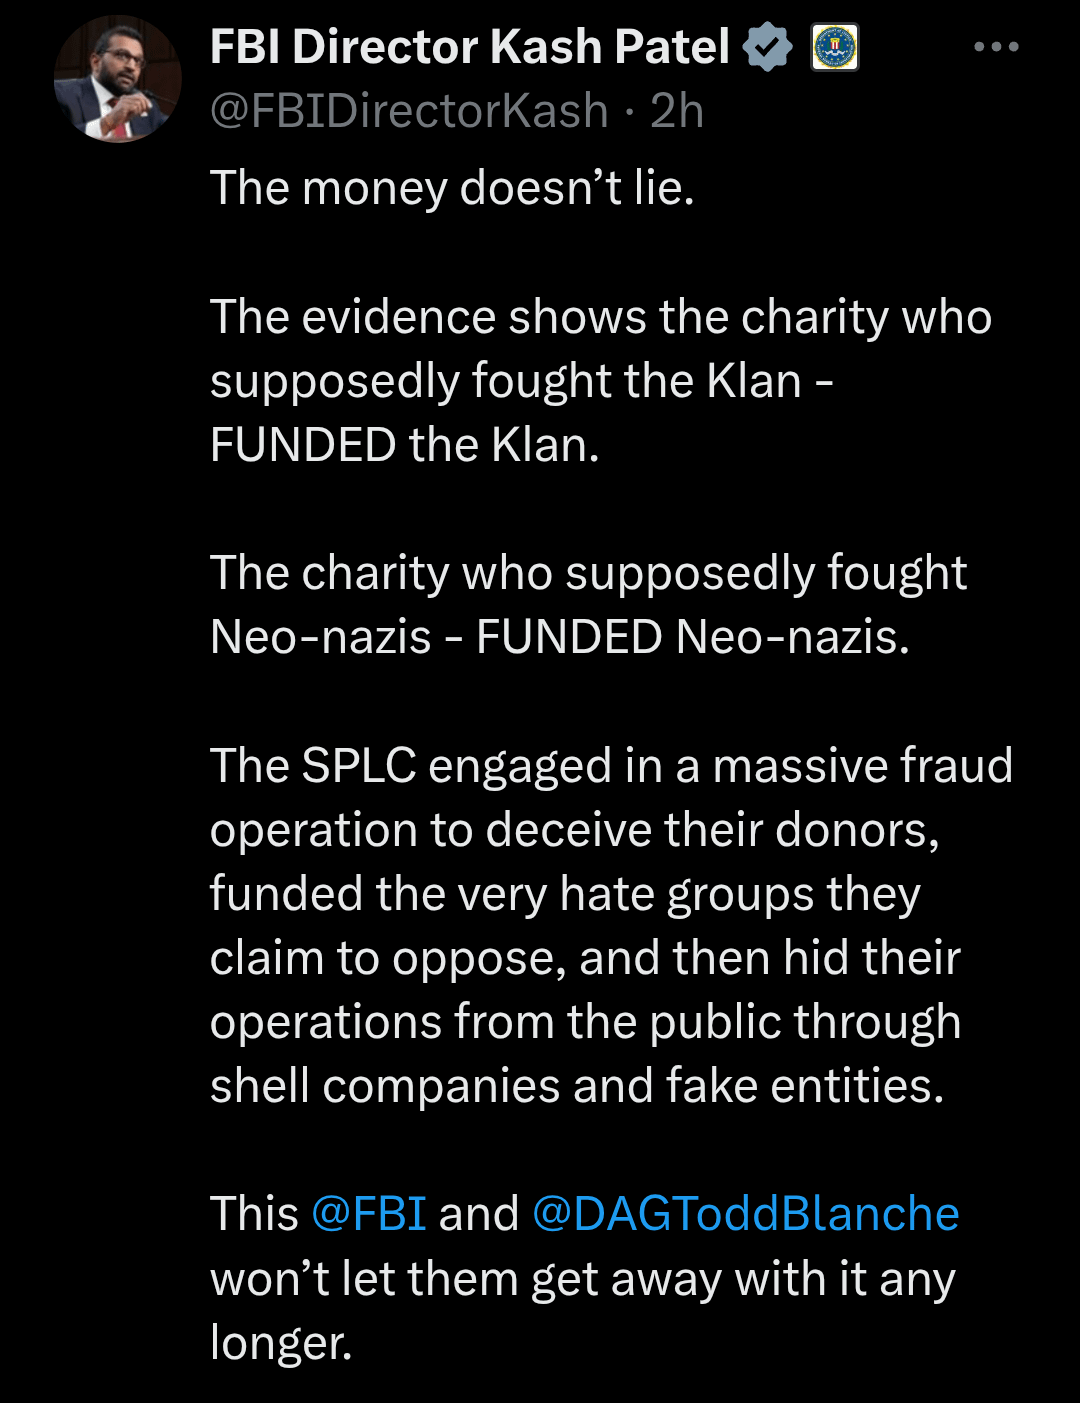This screenshot has width=1080, height=1403.
Task: Click the display name FBI Director Kash Patel
Action: click(x=470, y=47)
